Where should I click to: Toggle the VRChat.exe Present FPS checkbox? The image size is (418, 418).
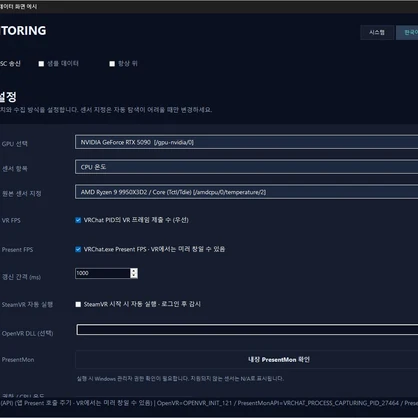[x=78, y=249]
